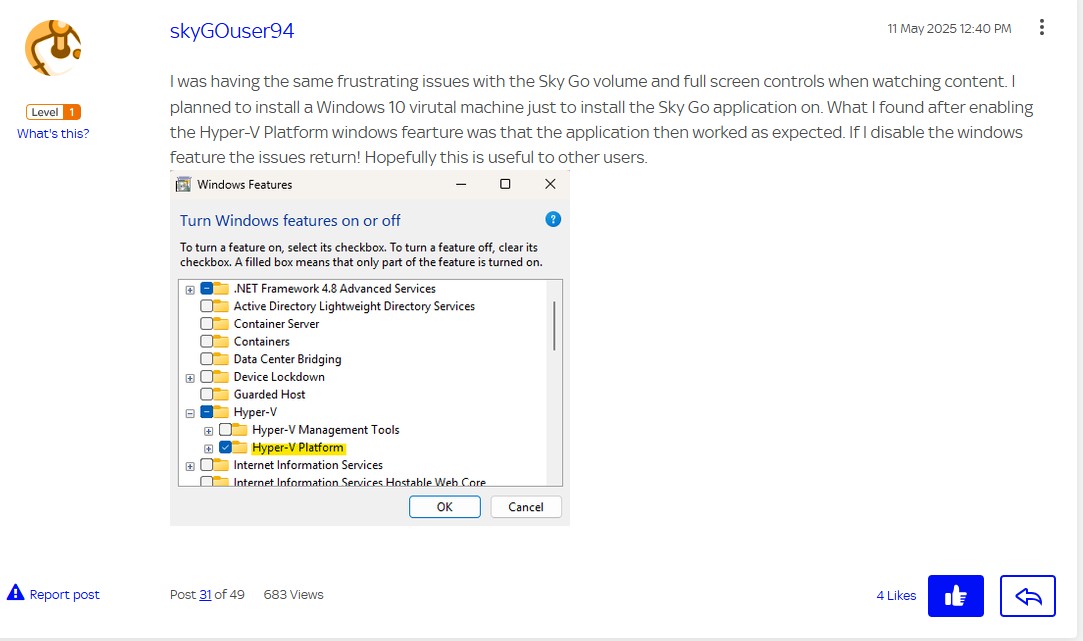Click the reply arrow button
The width and height of the screenshot is (1083, 641).
coord(1027,596)
